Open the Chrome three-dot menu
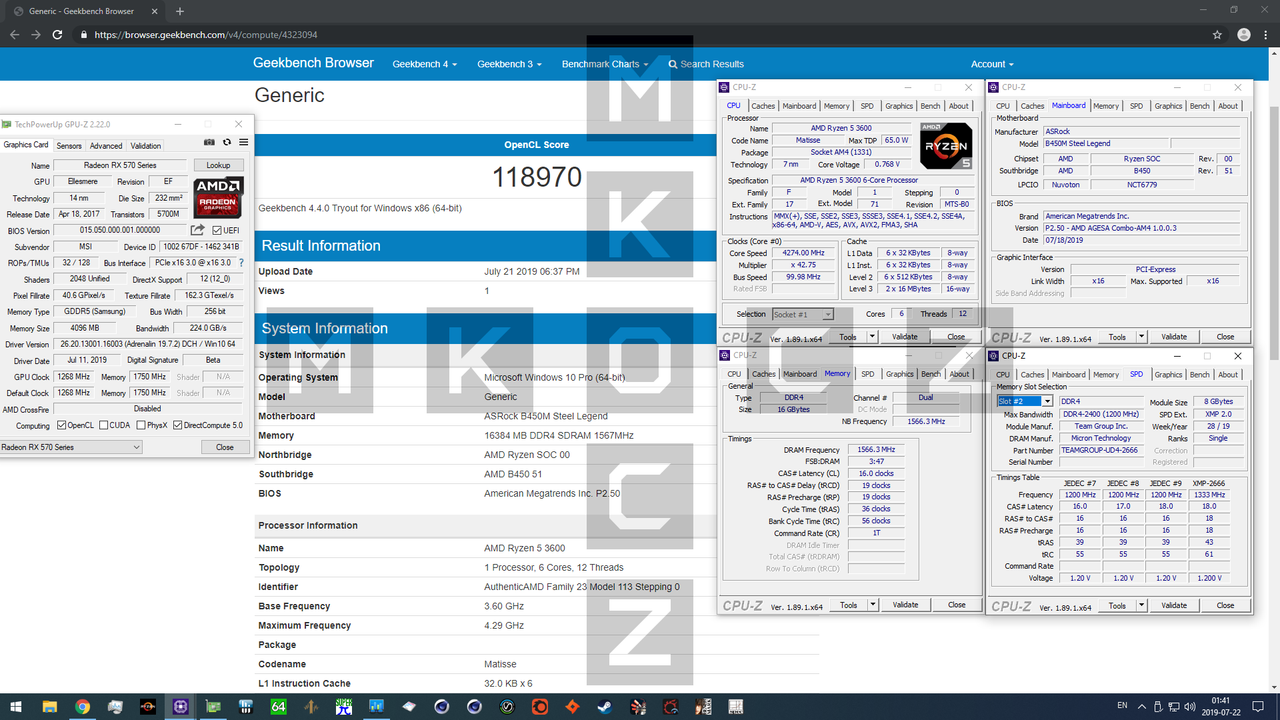This screenshot has width=1280, height=720. coord(1266,34)
